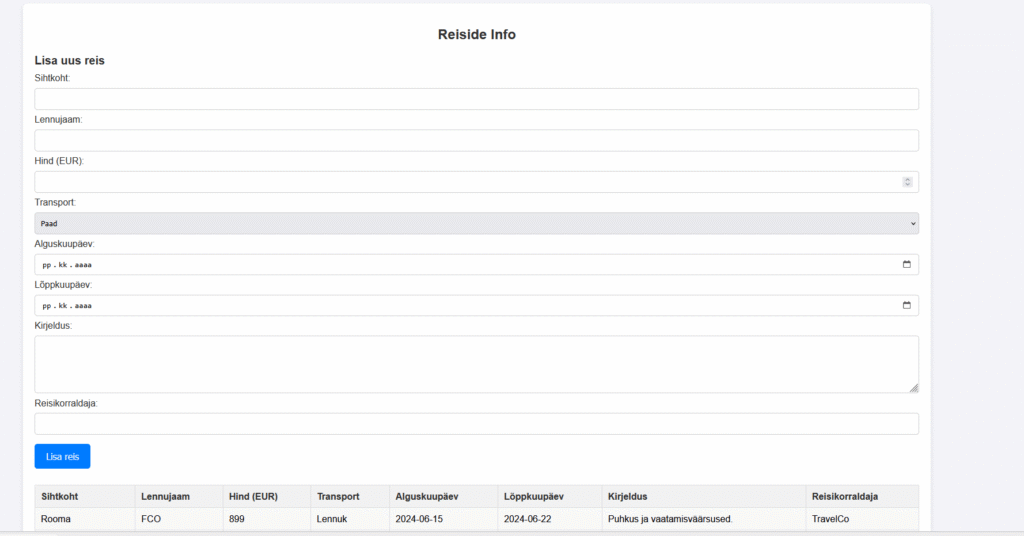Click the TravelCo cell in the table
Viewport: 1024px width, 536px height.
(836, 519)
